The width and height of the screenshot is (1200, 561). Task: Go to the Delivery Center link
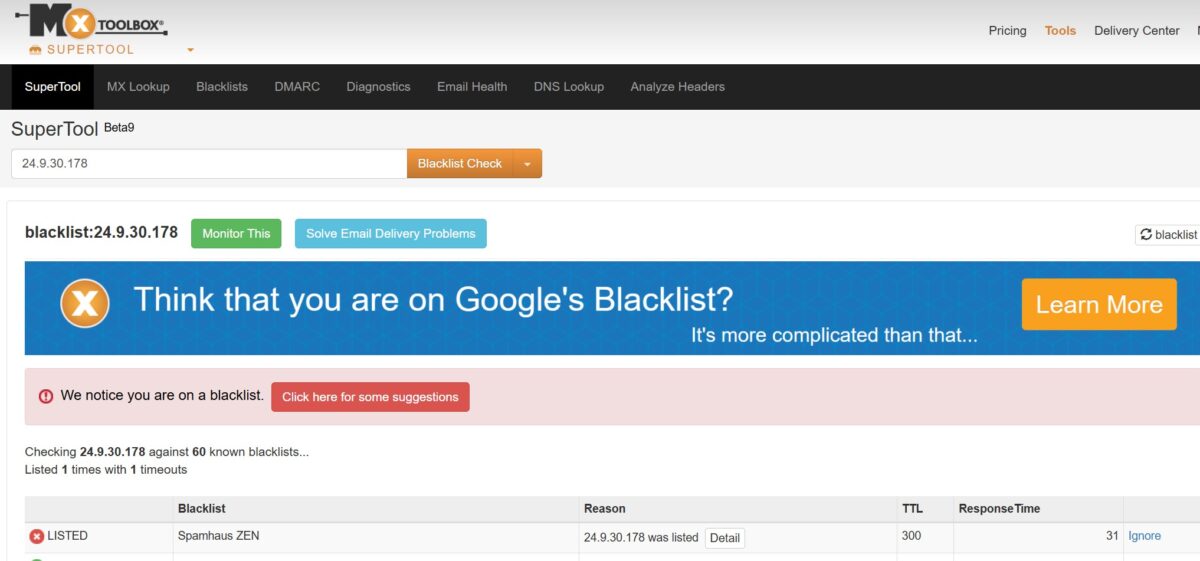coord(1137,31)
